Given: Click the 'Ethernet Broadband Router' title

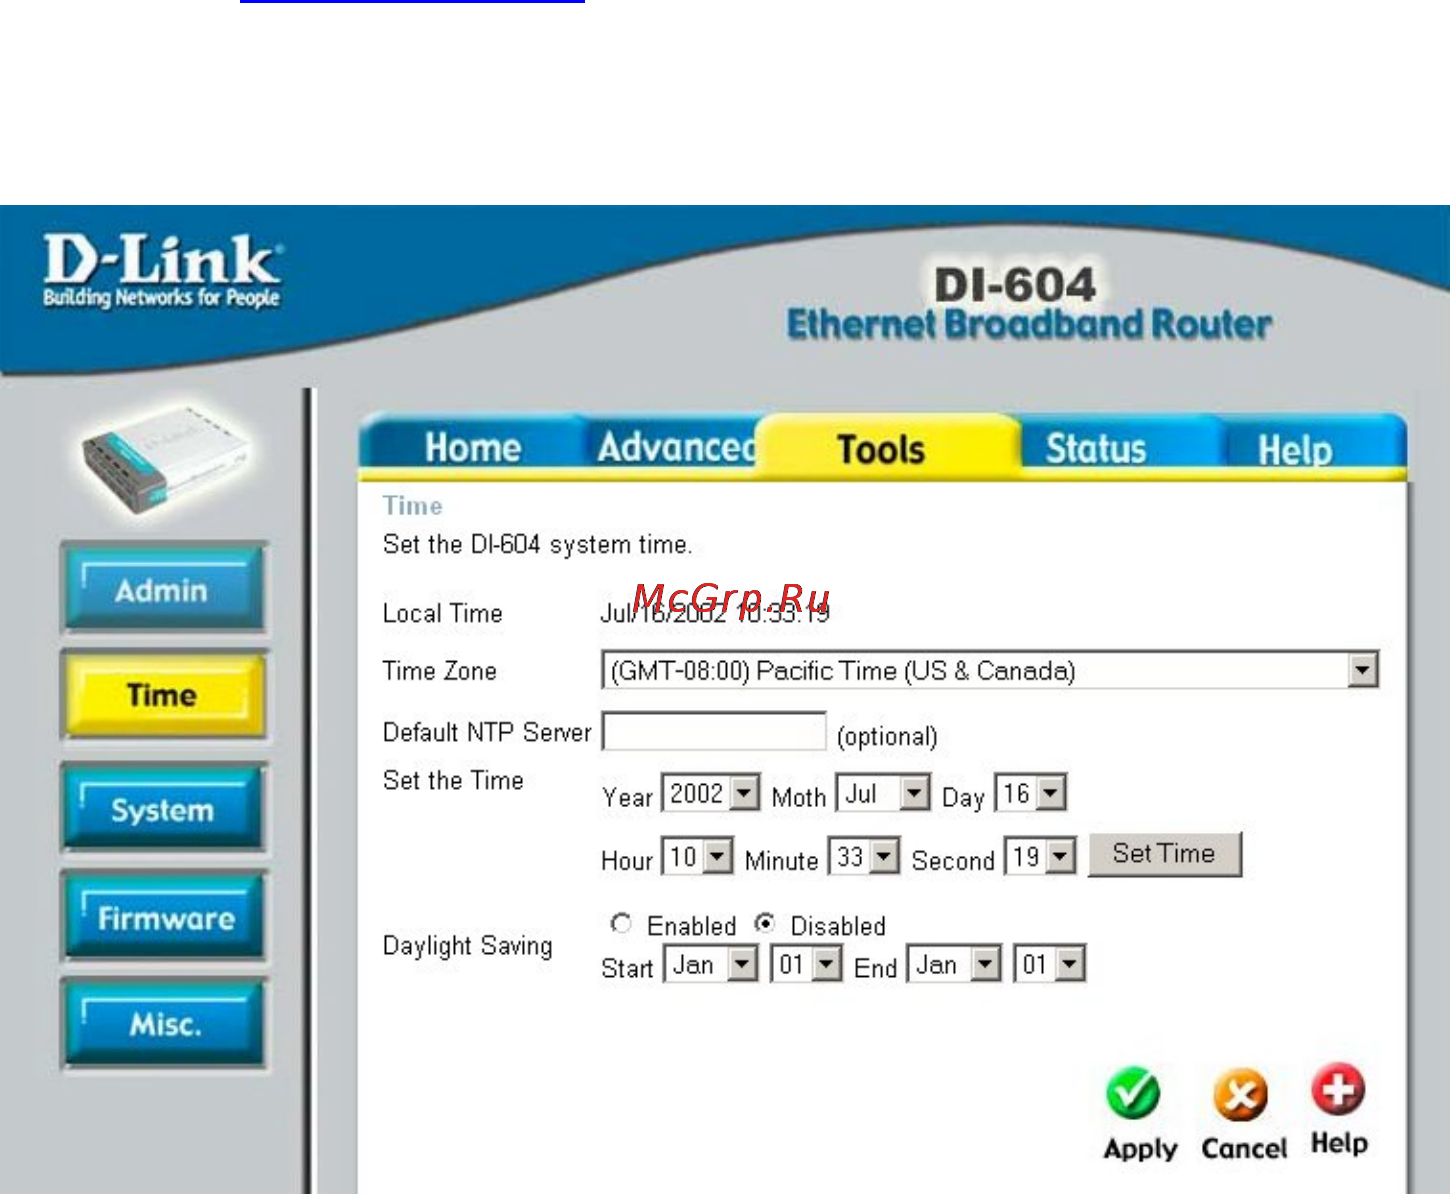Looking at the screenshot, I should tap(1029, 324).
